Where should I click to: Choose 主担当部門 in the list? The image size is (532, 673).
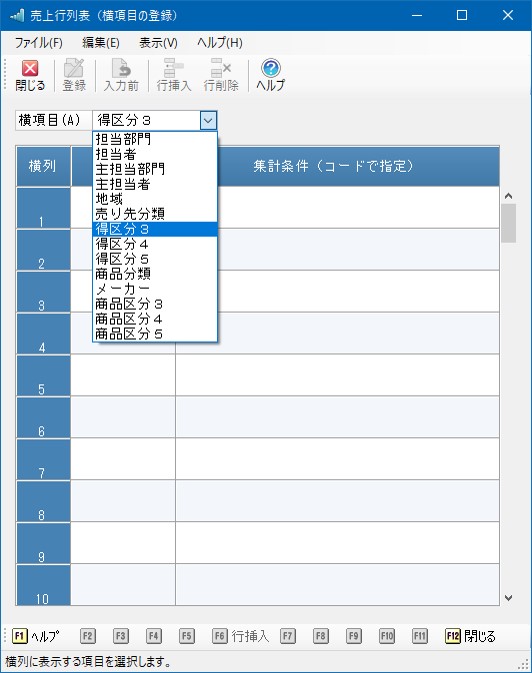pyautogui.click(x=155, y=169)
